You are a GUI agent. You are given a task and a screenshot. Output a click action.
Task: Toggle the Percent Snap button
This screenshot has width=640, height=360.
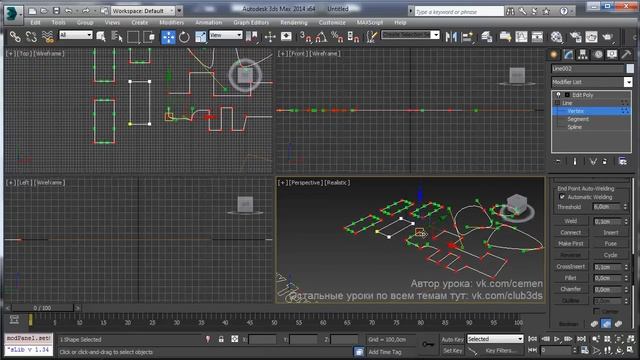[337, 37]
